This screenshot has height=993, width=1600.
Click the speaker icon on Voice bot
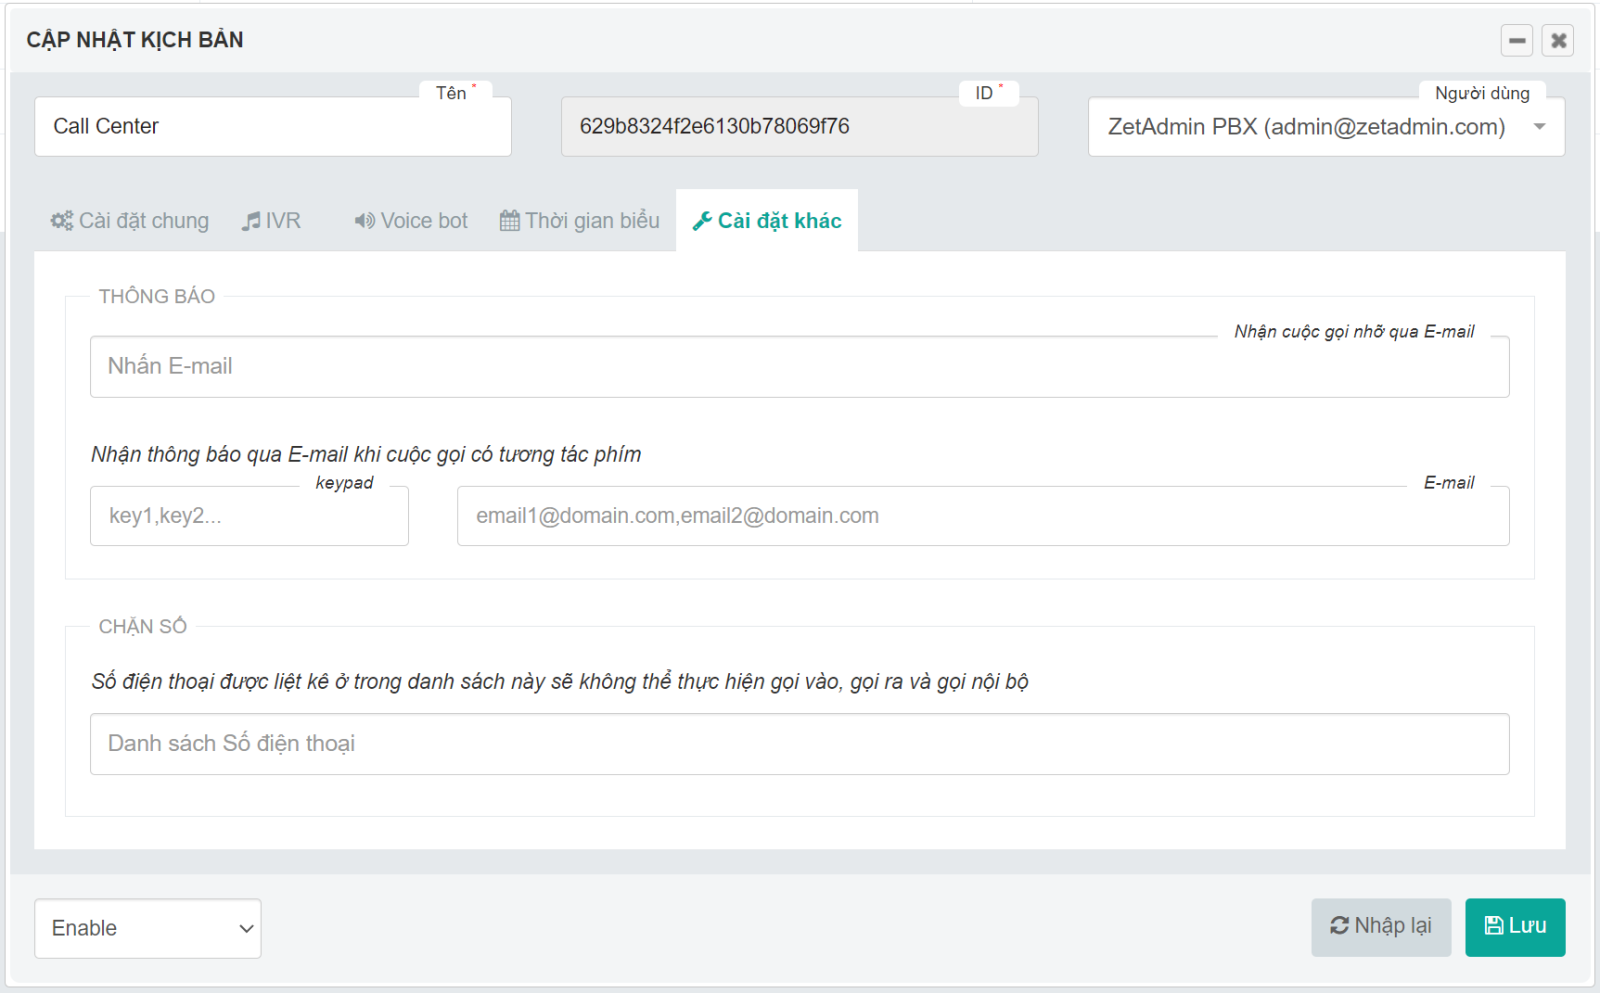coord(365,221)
